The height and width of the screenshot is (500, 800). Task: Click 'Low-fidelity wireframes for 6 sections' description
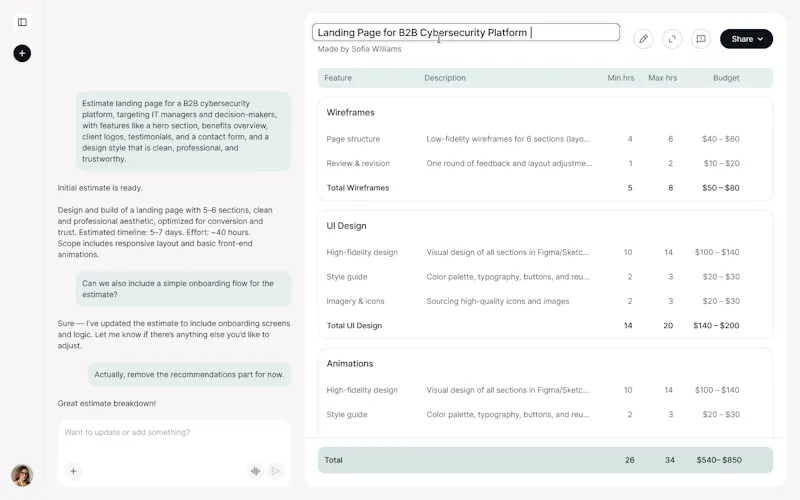coord(508,139)
